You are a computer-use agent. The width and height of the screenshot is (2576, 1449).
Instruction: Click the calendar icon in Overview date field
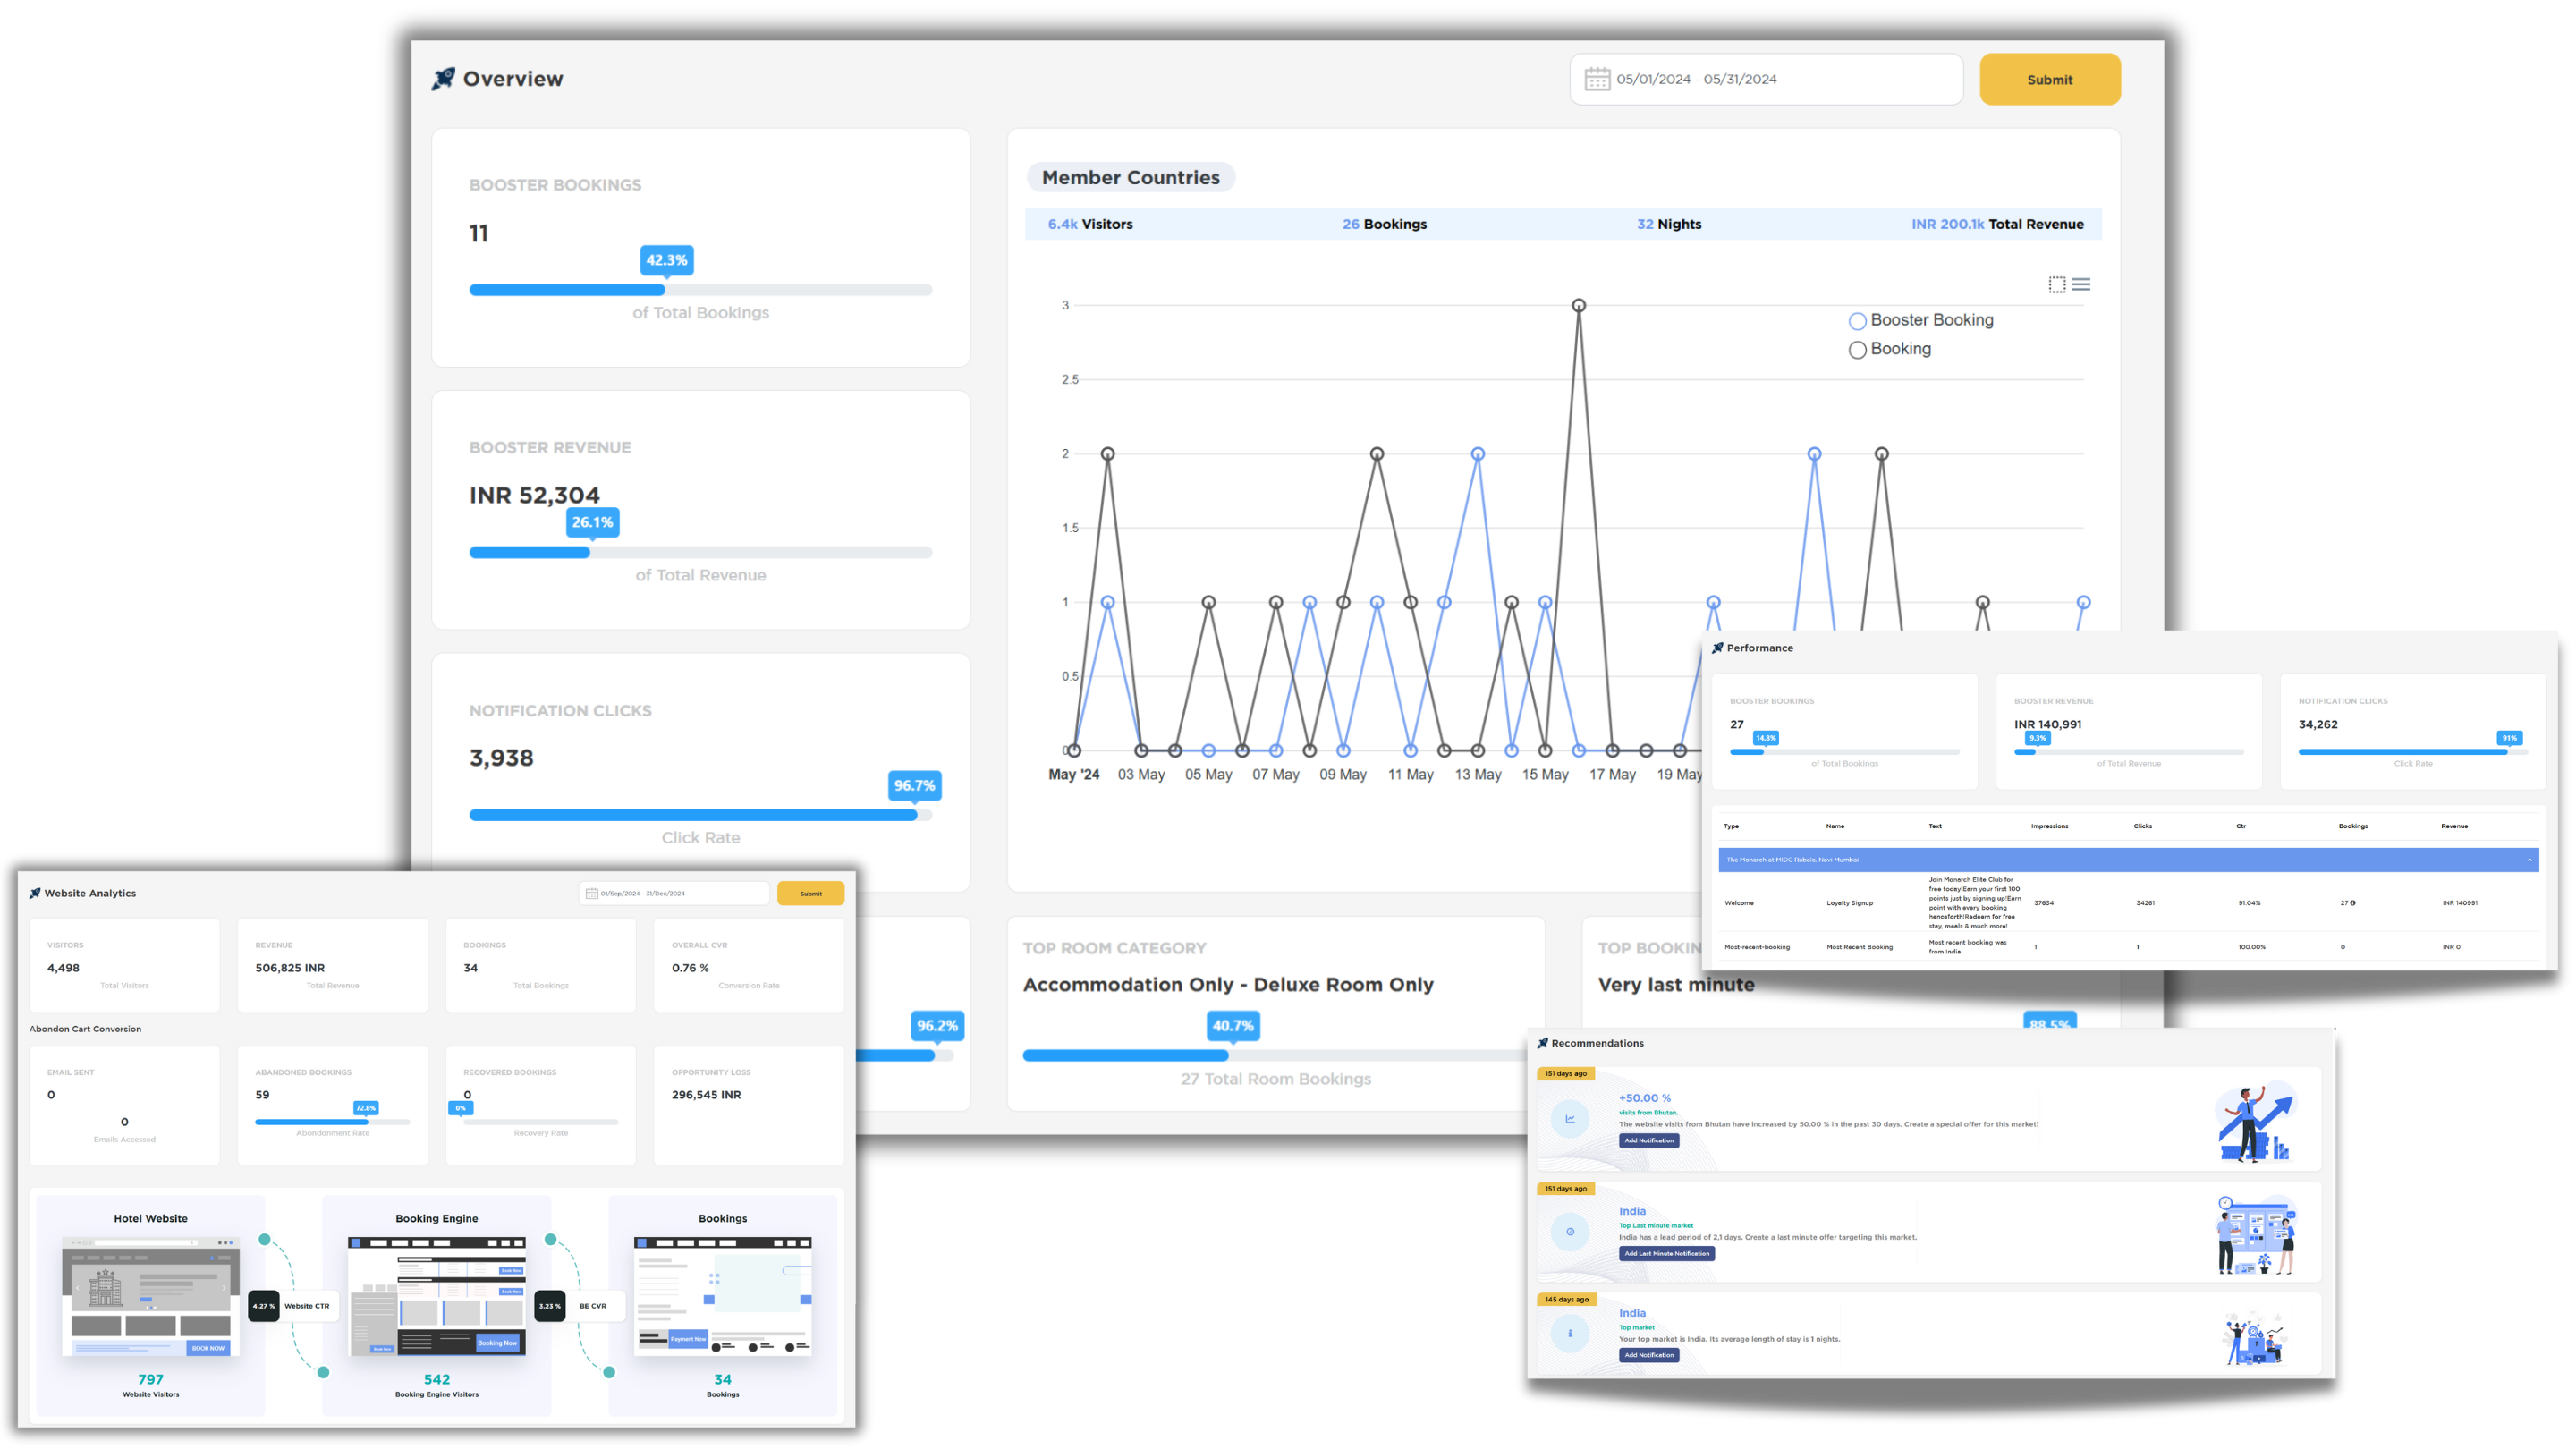tap(1597, 79)
